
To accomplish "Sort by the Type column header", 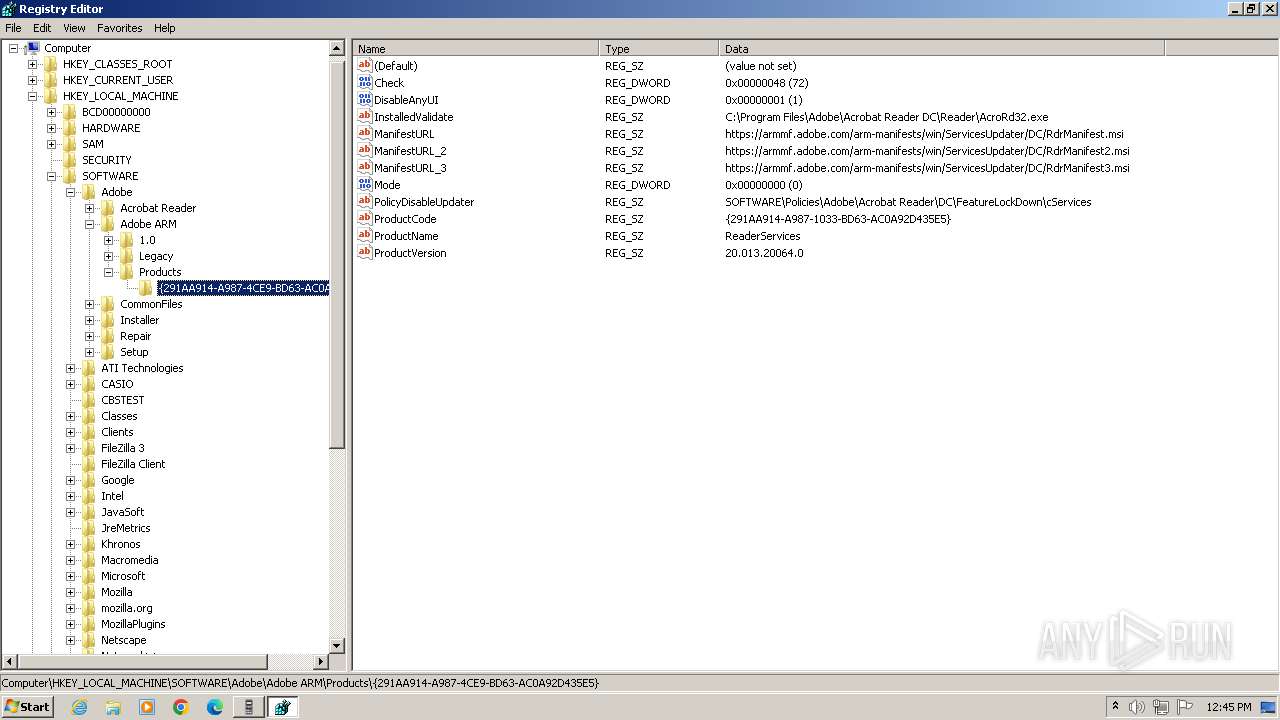I will tap(659, 48).
